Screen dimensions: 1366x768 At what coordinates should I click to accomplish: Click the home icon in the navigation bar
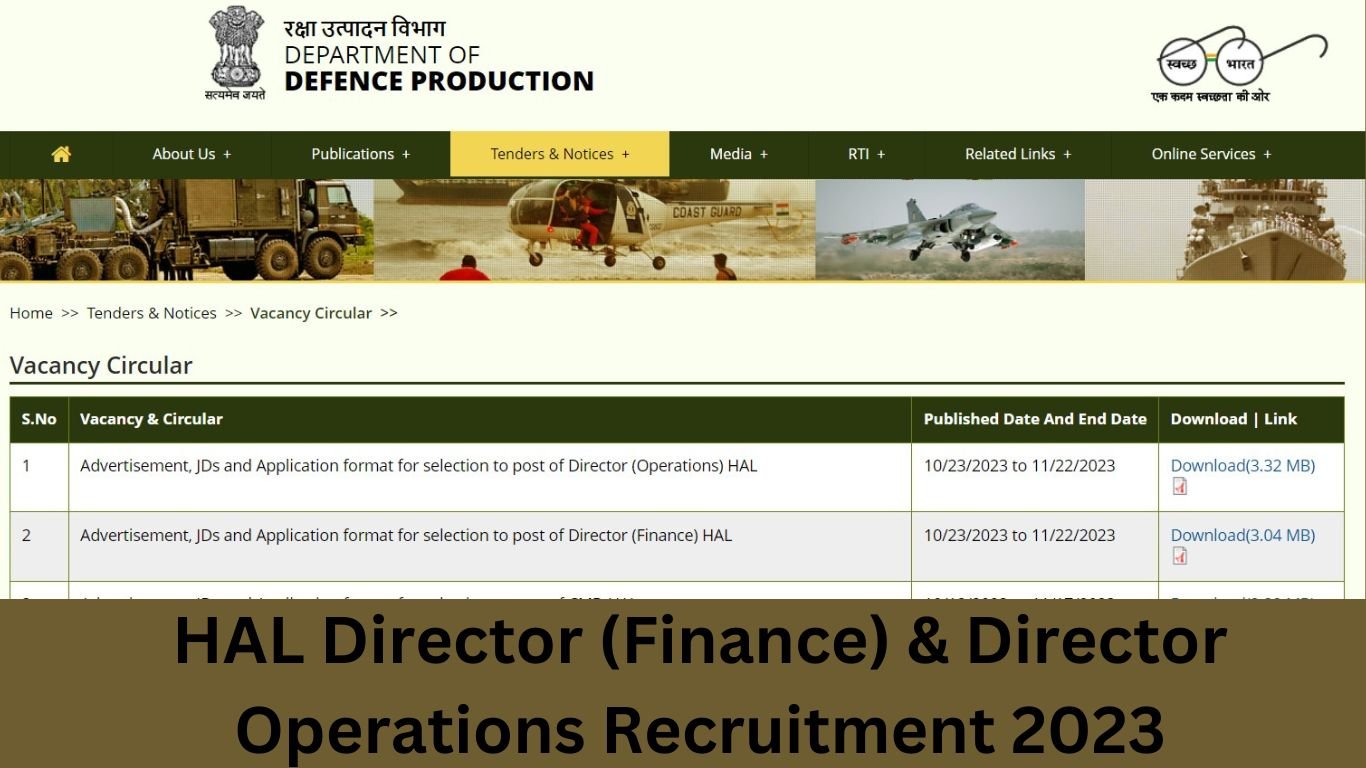pyautogui.click(x=60, y=154)
